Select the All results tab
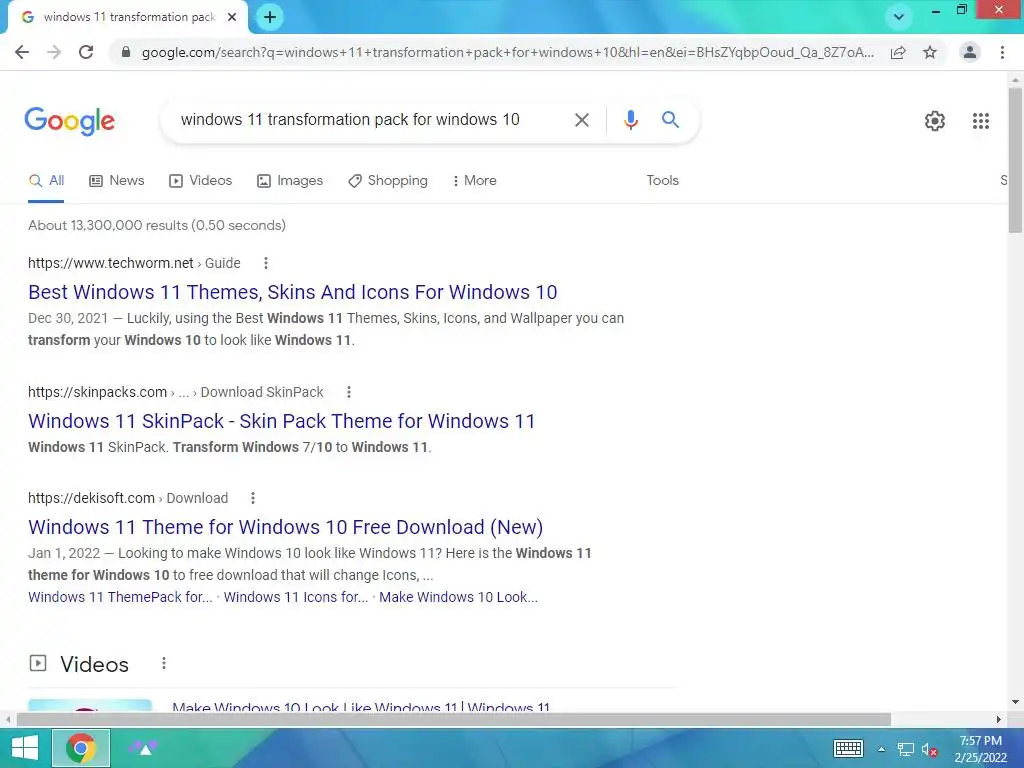1024x768 pixels. click(46, 180)
